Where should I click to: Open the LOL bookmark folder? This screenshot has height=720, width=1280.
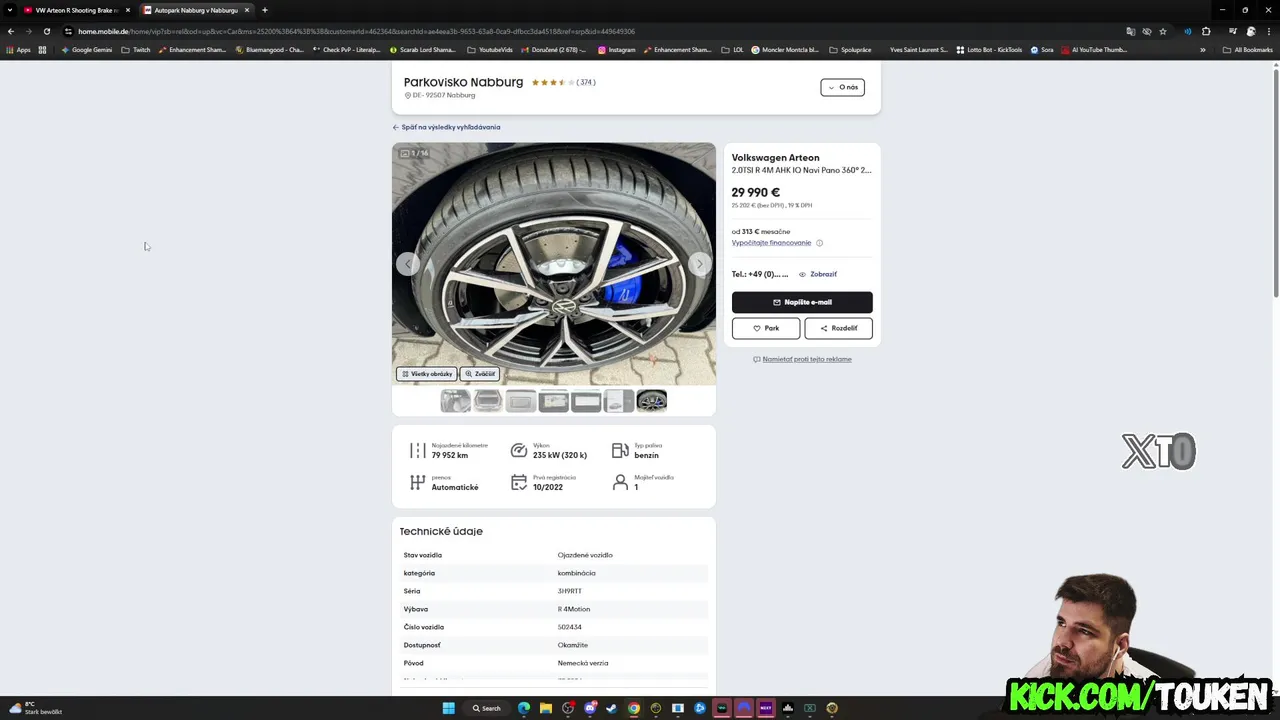[733, 50]
